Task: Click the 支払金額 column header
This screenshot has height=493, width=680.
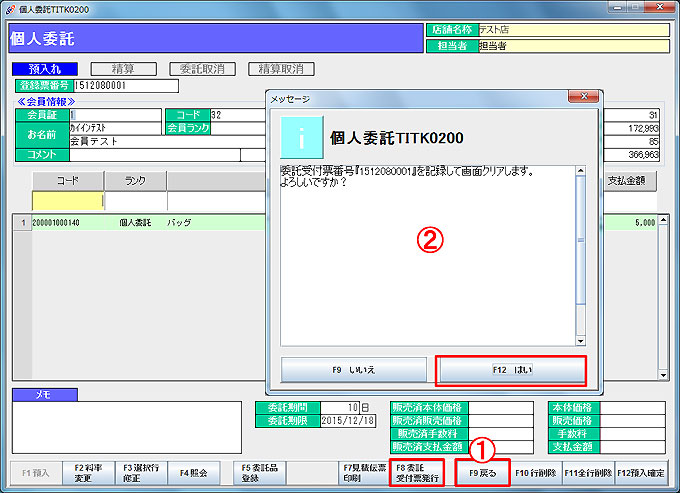Action: pyautogui.click(x=627, y=181)
